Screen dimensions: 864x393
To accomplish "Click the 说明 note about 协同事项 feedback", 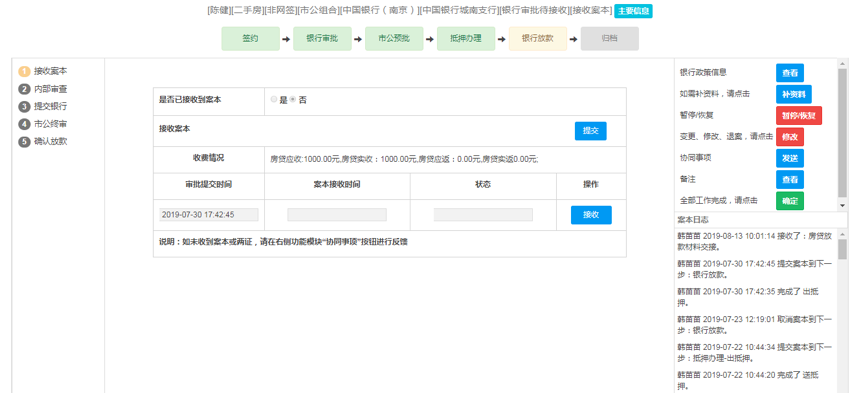I will click(283, 241).
